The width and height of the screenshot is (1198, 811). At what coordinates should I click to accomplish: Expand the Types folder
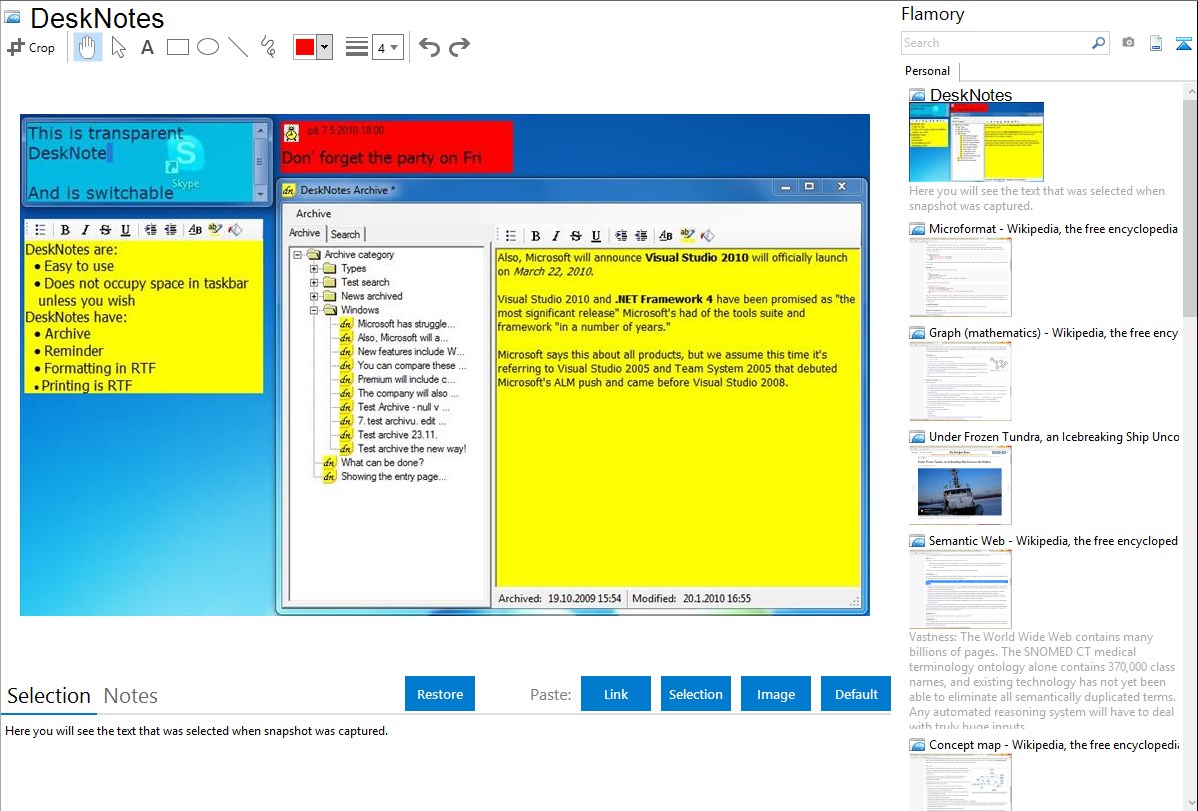click(314, 268)
